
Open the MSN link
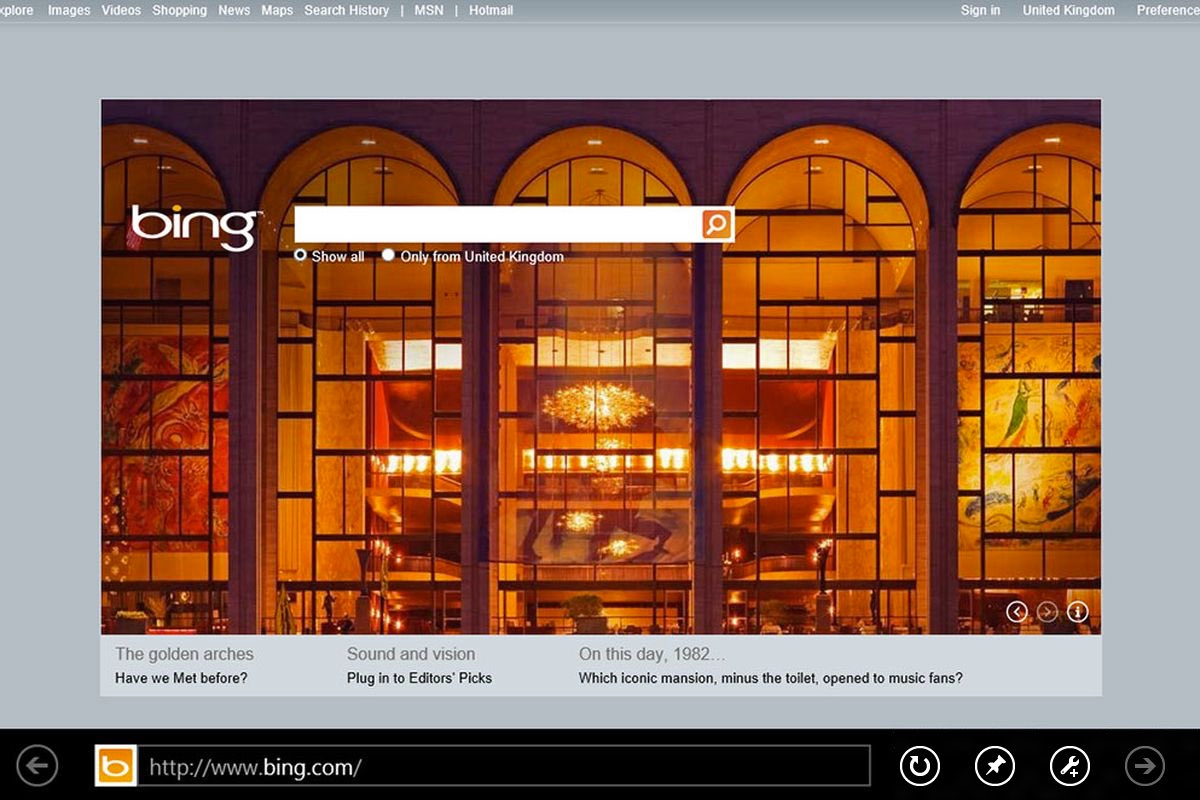click(429, 10)
